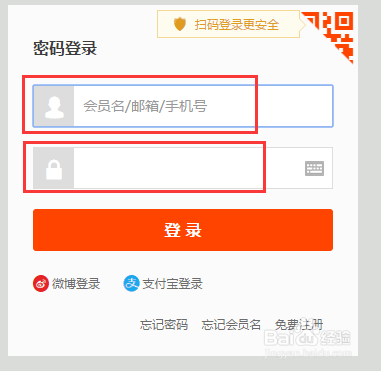Viewport: 381px width, 371px height.
Task: Click the red Weibo logo icon
Action: 41,284
